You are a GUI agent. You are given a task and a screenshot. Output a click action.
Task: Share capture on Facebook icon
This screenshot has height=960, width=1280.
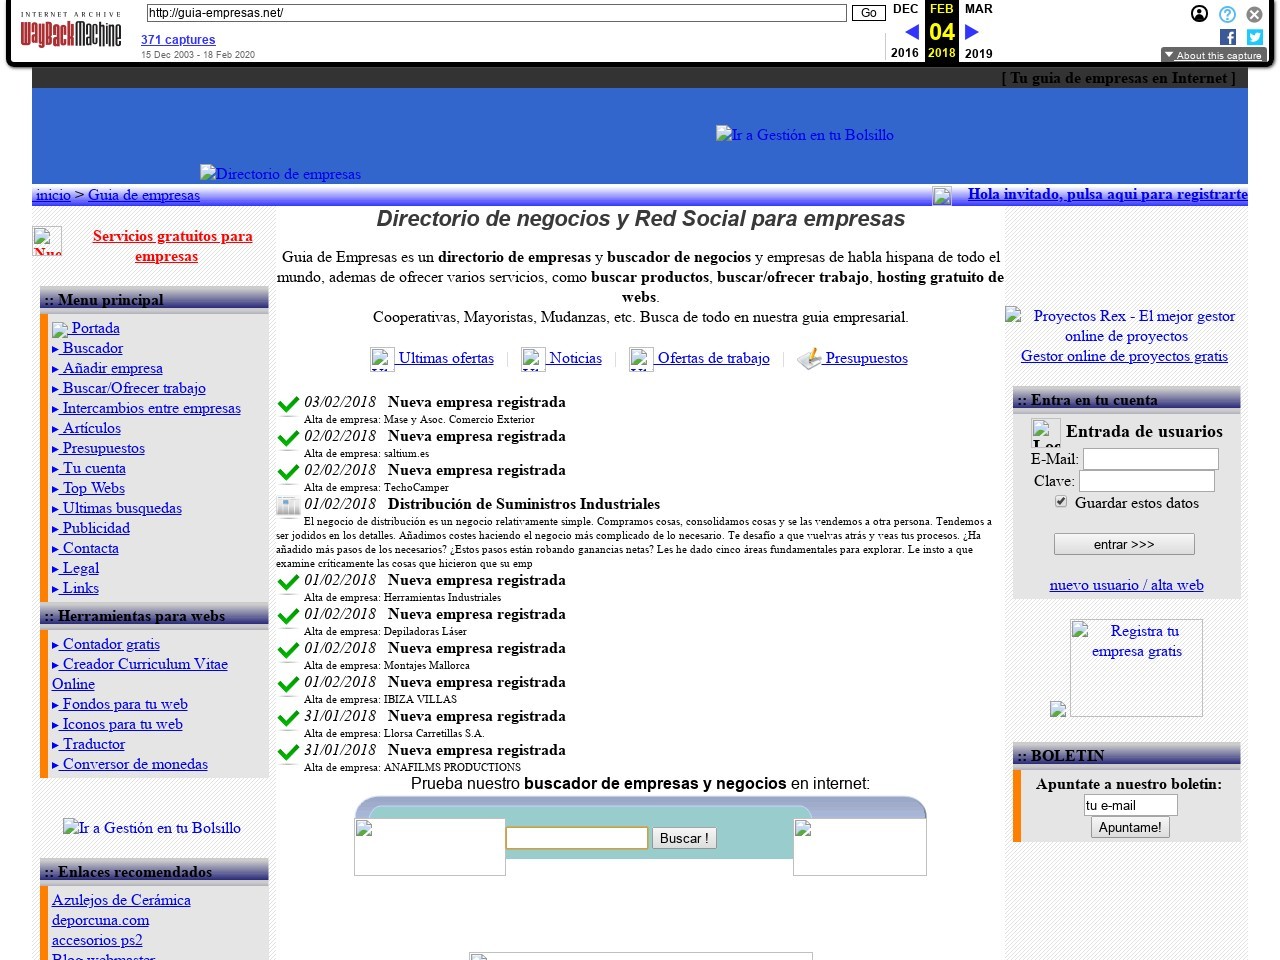pyautogui.click(x=1228, y=37)
